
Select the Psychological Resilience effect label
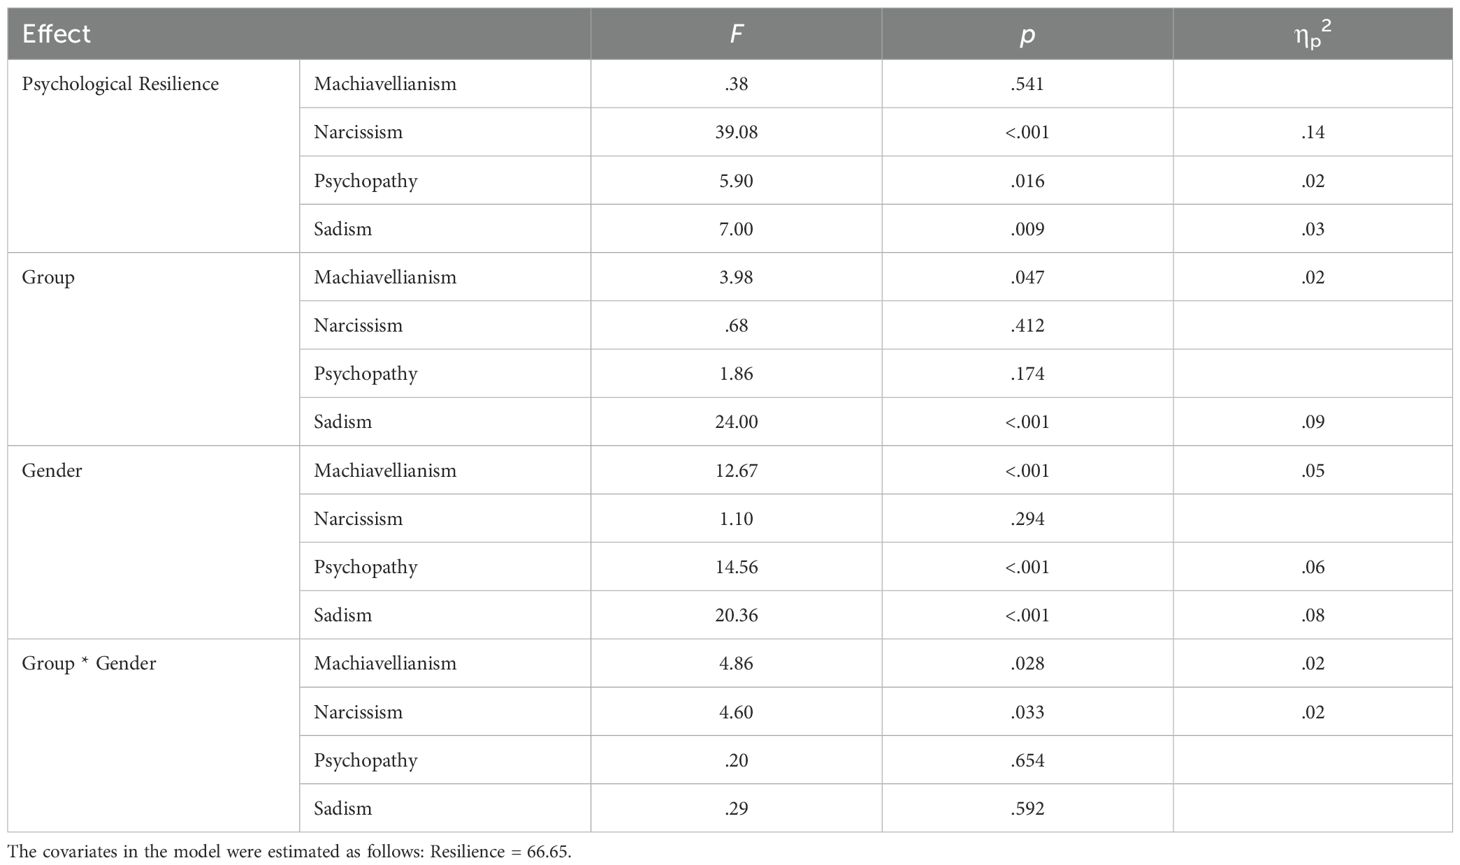click(x=120, y=84)
